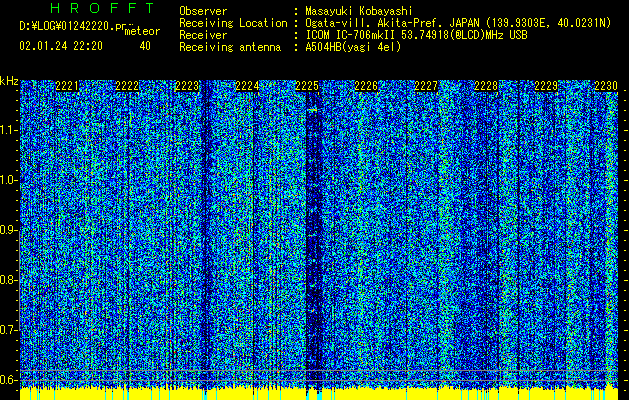Click the 2230 time marker
Screen dimensions: 629x400
606,86
